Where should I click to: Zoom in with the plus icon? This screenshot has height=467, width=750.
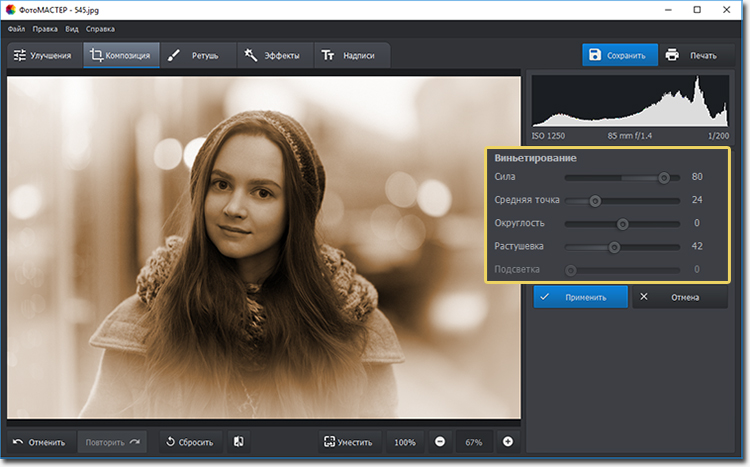click(508, 442)
